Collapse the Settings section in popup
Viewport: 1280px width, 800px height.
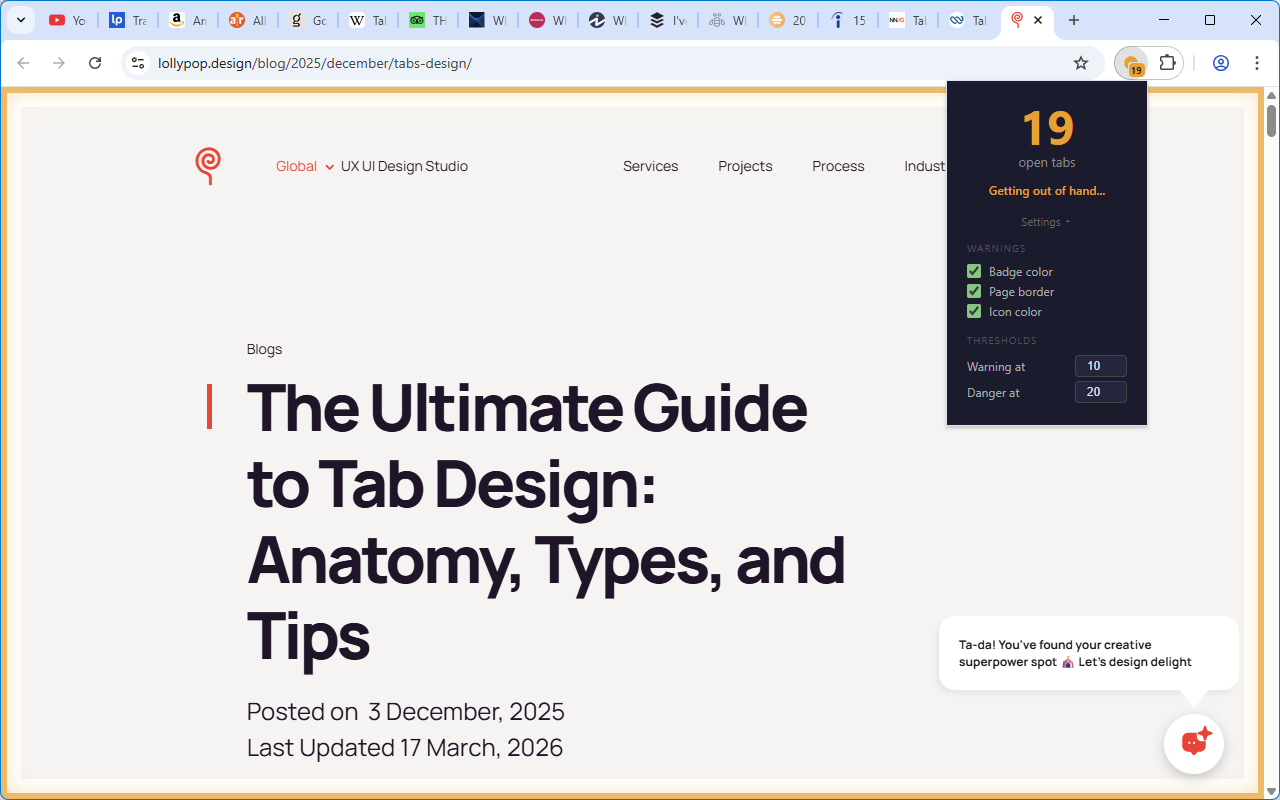coord(1045,222)
